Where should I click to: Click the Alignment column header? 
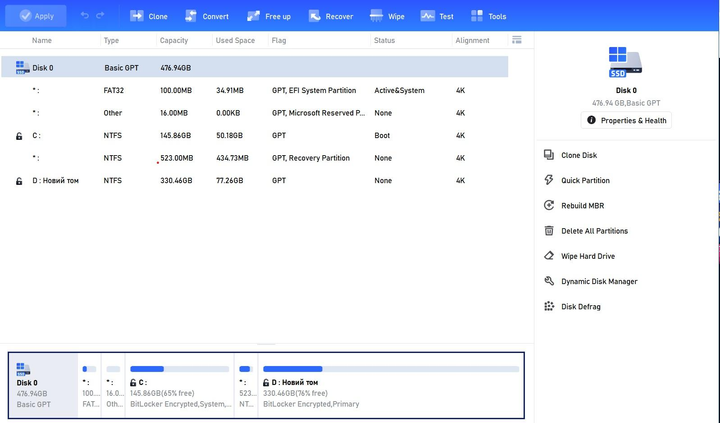tap(472, 40)
